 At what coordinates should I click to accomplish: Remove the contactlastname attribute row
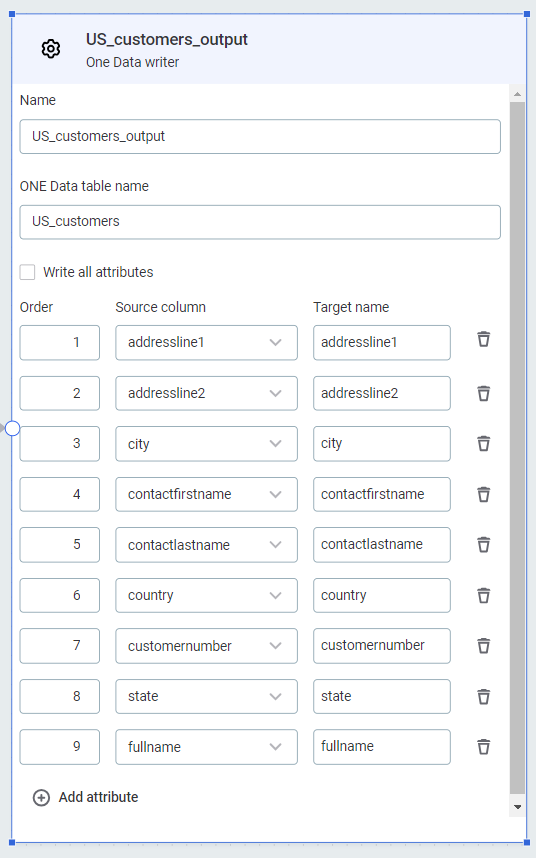(x=483, y=544)
